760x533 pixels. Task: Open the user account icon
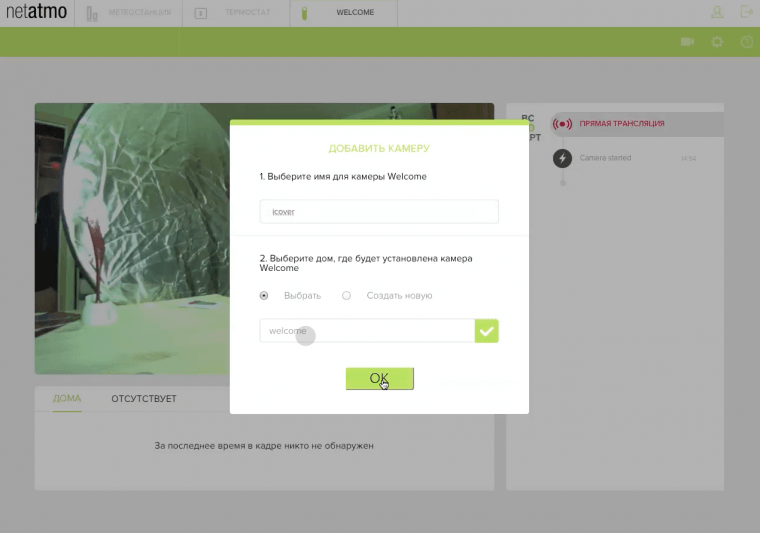717,12
